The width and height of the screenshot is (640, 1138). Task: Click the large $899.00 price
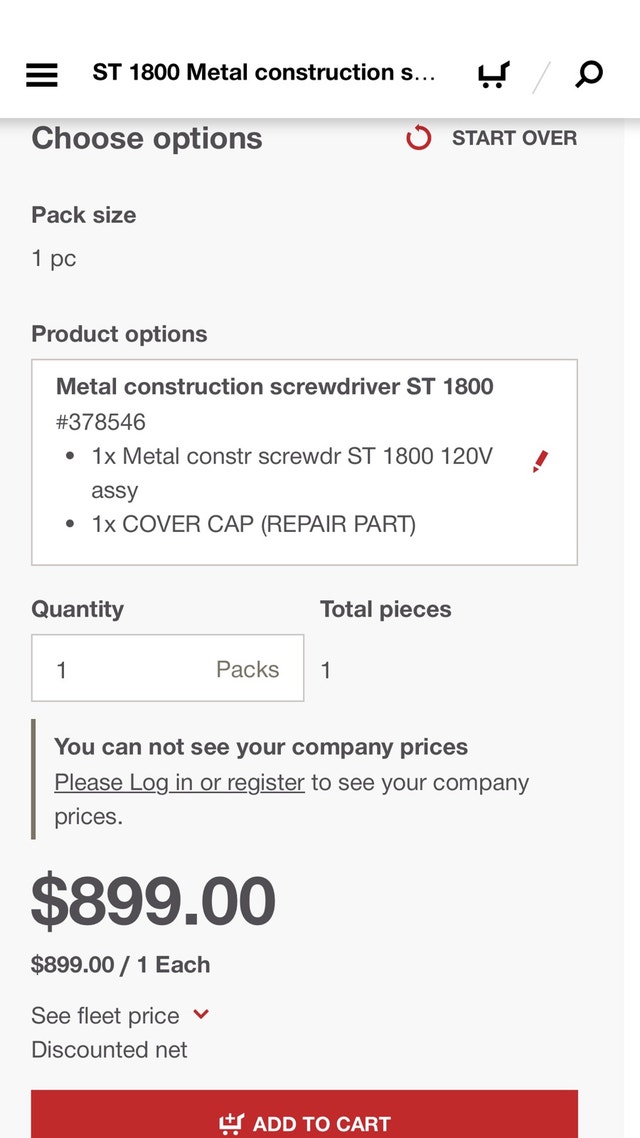coord(153,900)
